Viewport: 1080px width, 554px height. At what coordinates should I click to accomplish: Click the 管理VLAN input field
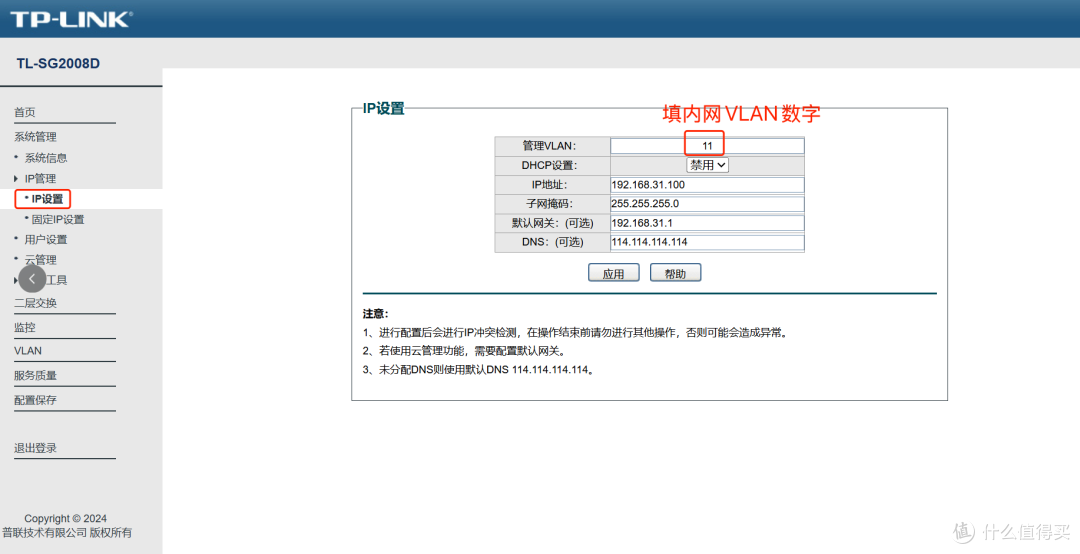[x=707, y=146]
